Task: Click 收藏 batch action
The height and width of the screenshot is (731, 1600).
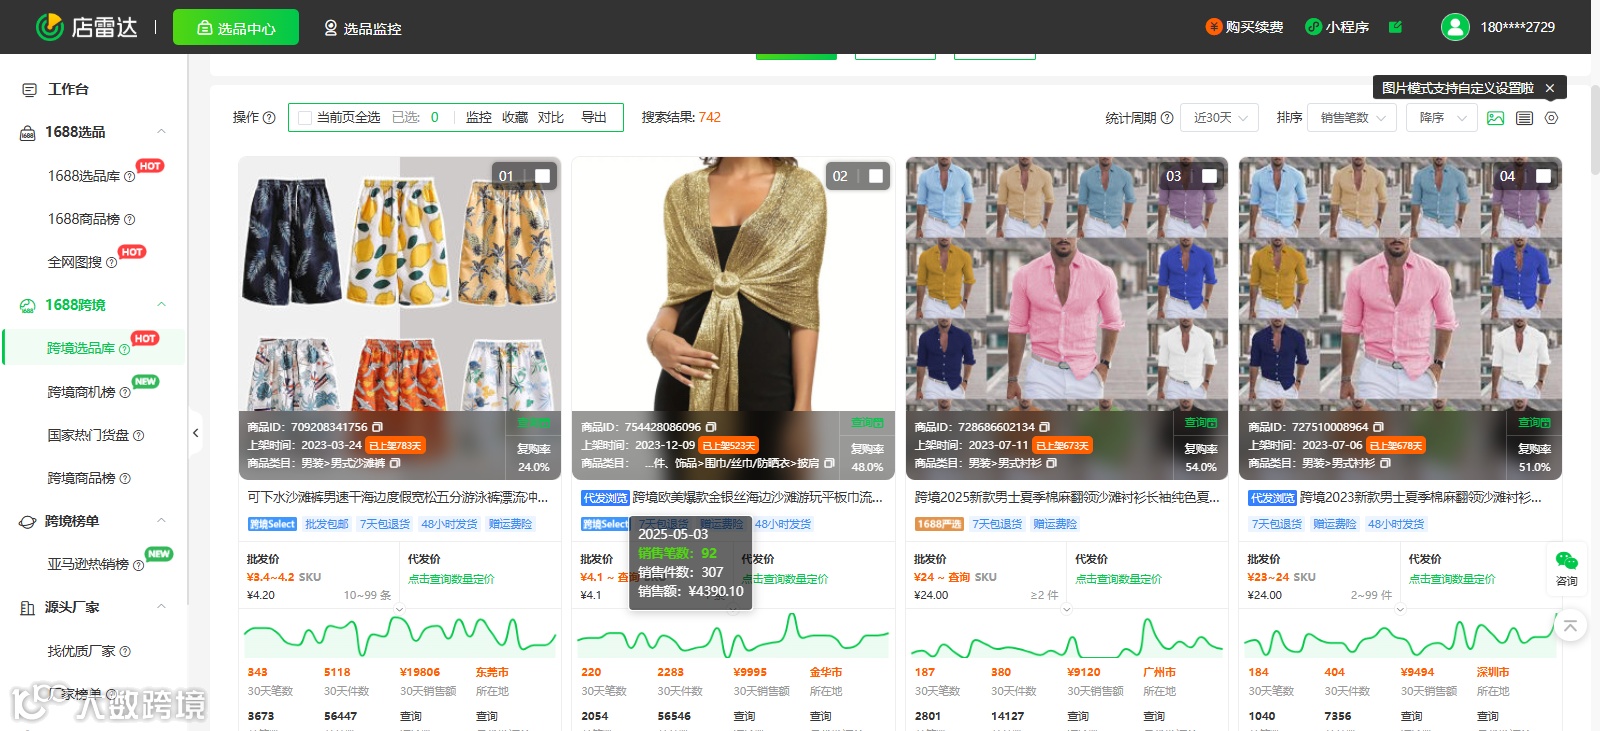Action: [x=515, y=118]
